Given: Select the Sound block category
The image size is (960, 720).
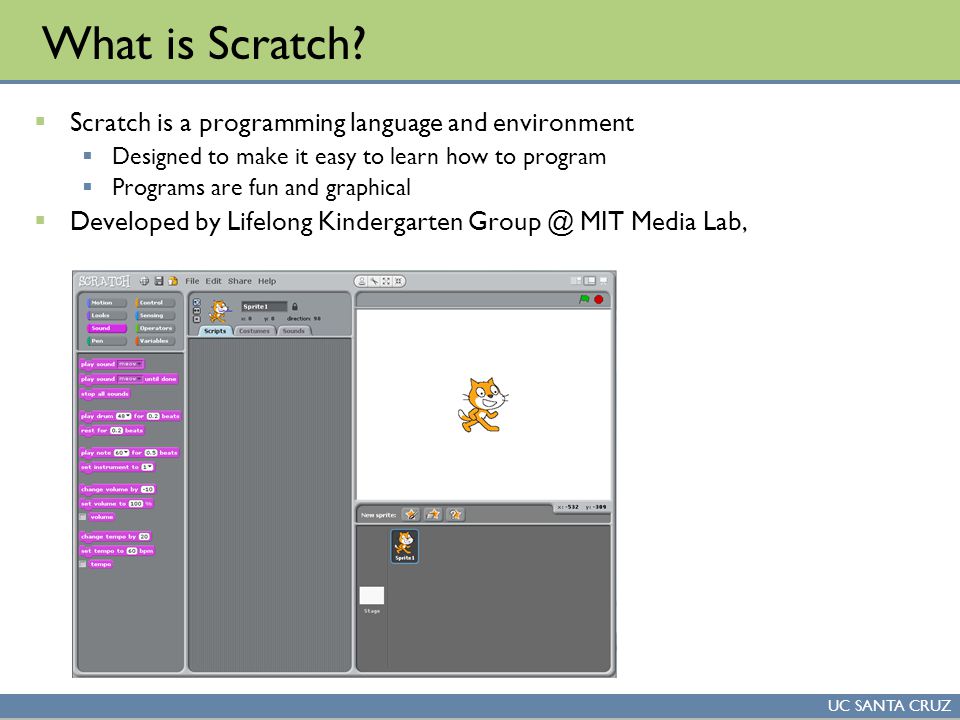Looking at the screenshot, I should [x=107, y=328].
